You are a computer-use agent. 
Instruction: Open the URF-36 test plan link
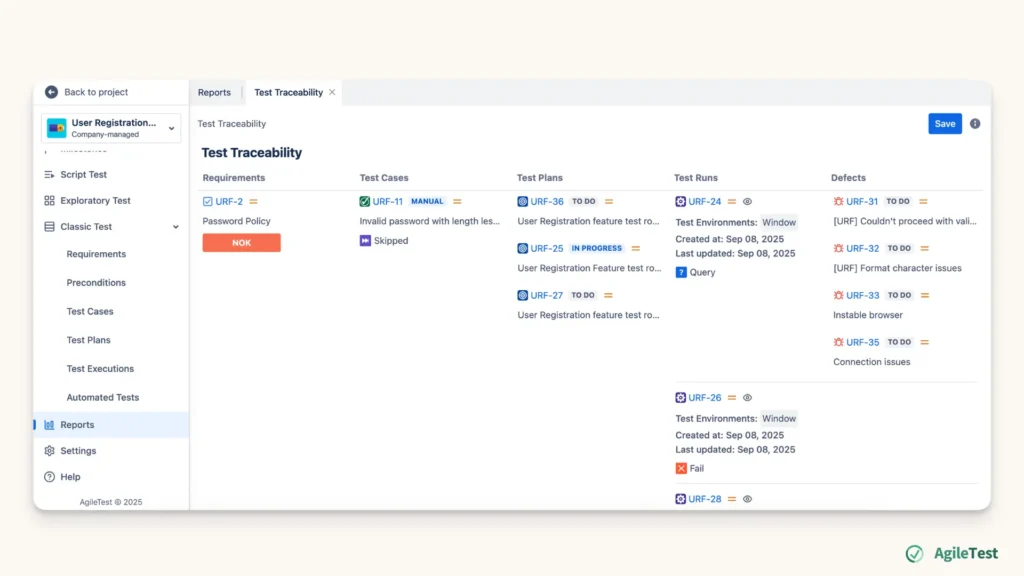point(547,202)
